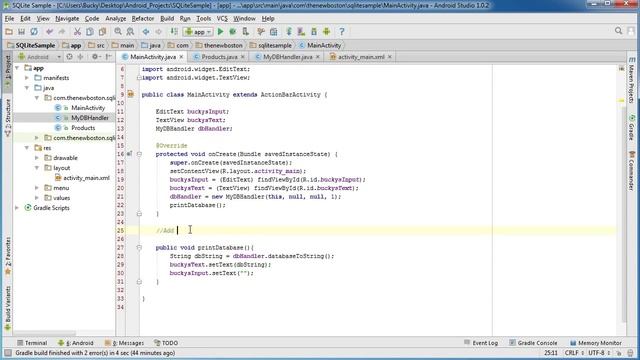Click the Make Project icon

(x=174, y=32)
